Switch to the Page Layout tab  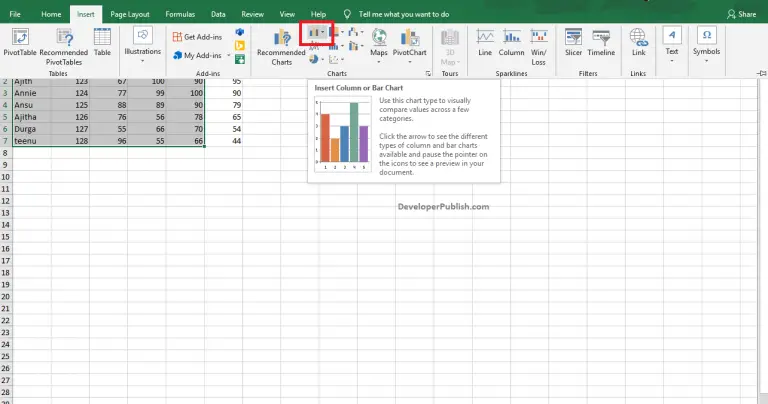coord(130,14)
